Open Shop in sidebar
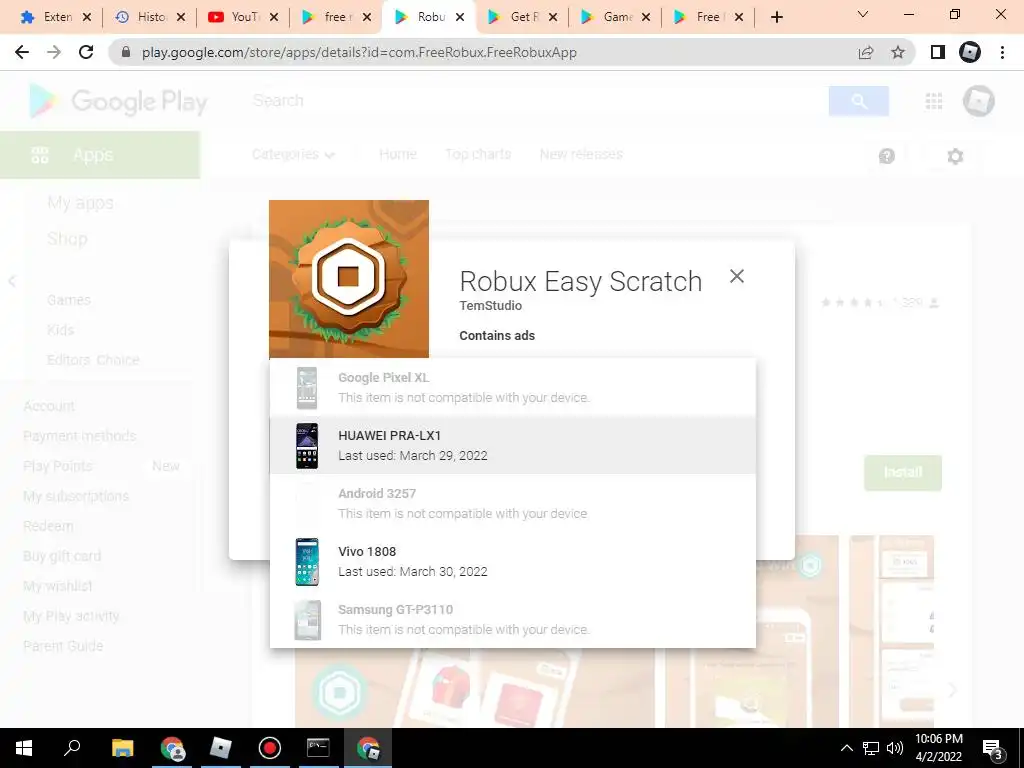The image size is (1024, 768). tap(67, 239)
